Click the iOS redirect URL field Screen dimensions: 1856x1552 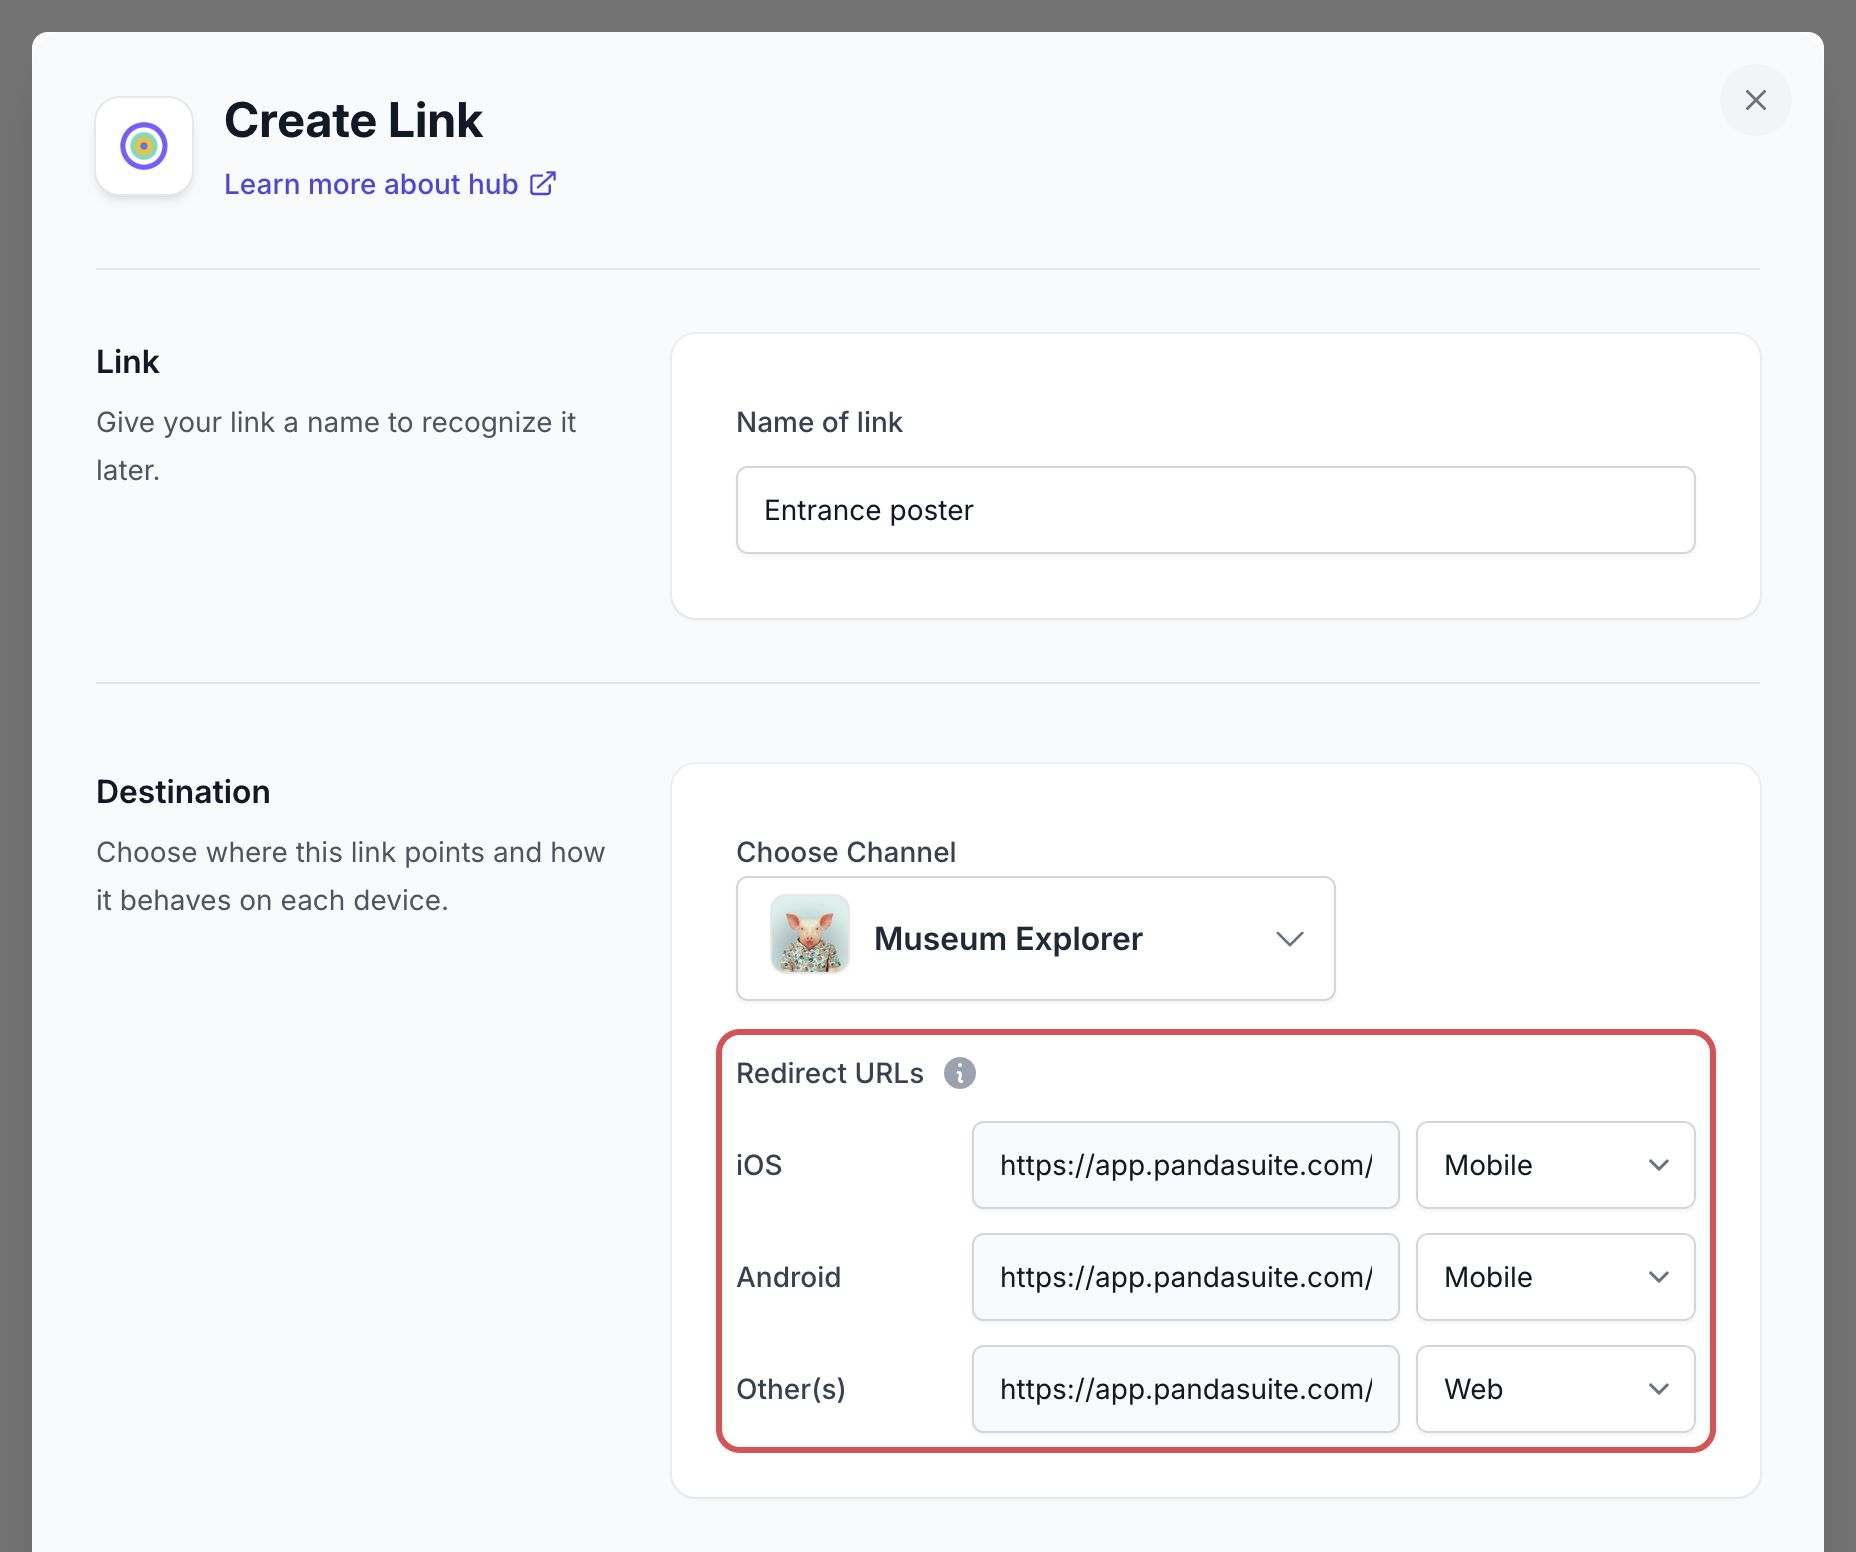pos(1185,1165)
